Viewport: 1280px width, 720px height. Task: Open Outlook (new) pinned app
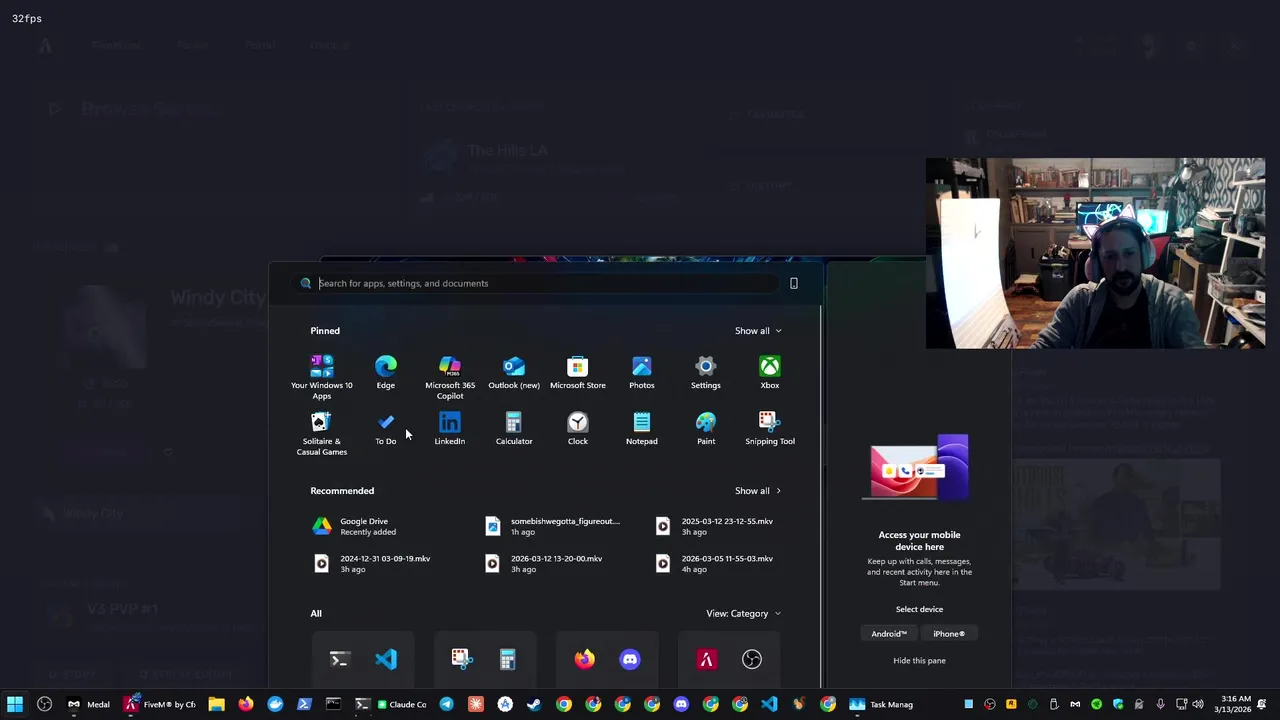(513, 373)
